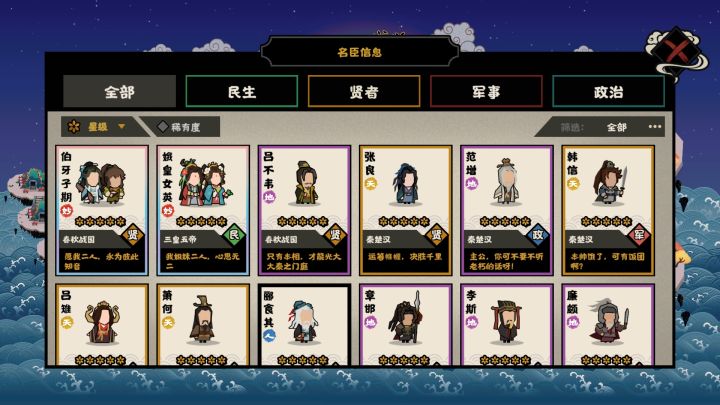Close the 名臣信息 panel with red X
The width and height of the screenshot is (720, 405).
coord(677,51)
